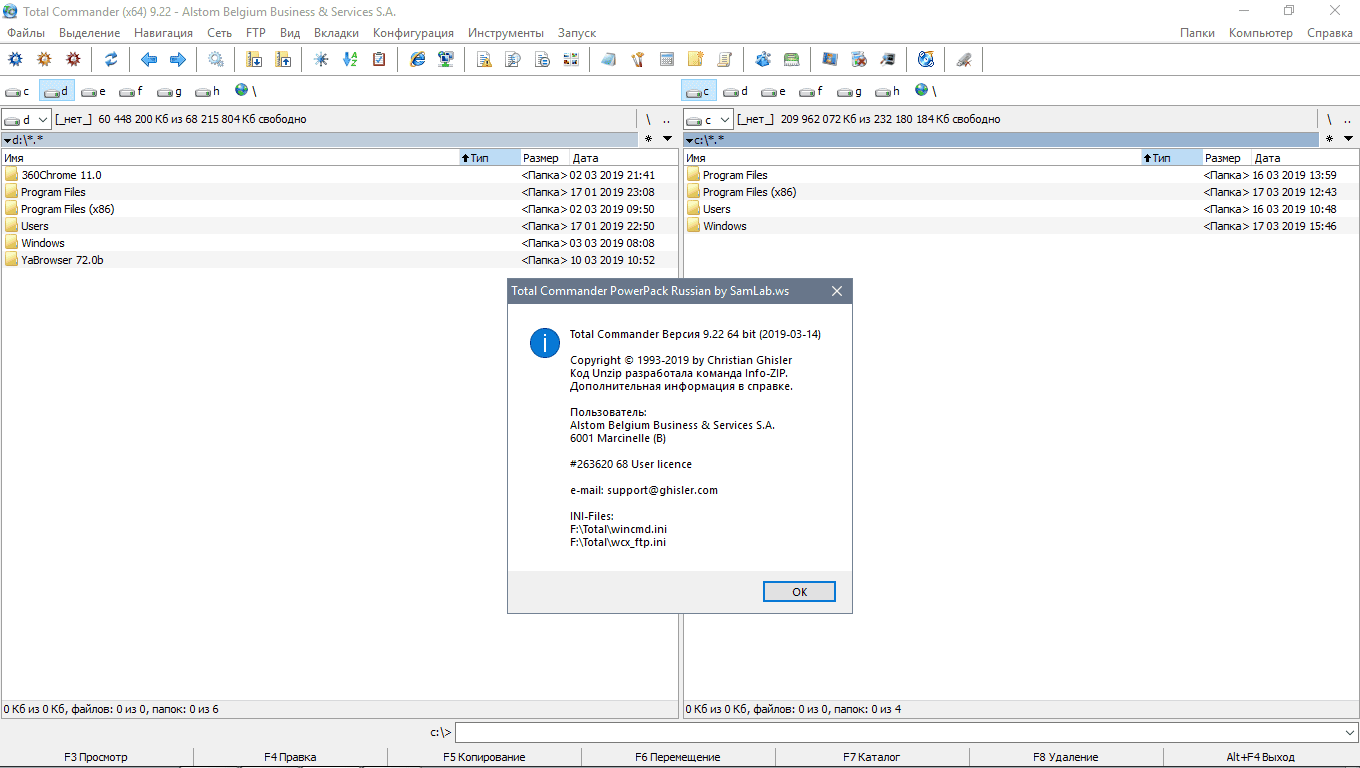Click the grey gears configuration toolbar icon
The height and width of the screenshot is (768, 1360).
(x=216, y=60)
